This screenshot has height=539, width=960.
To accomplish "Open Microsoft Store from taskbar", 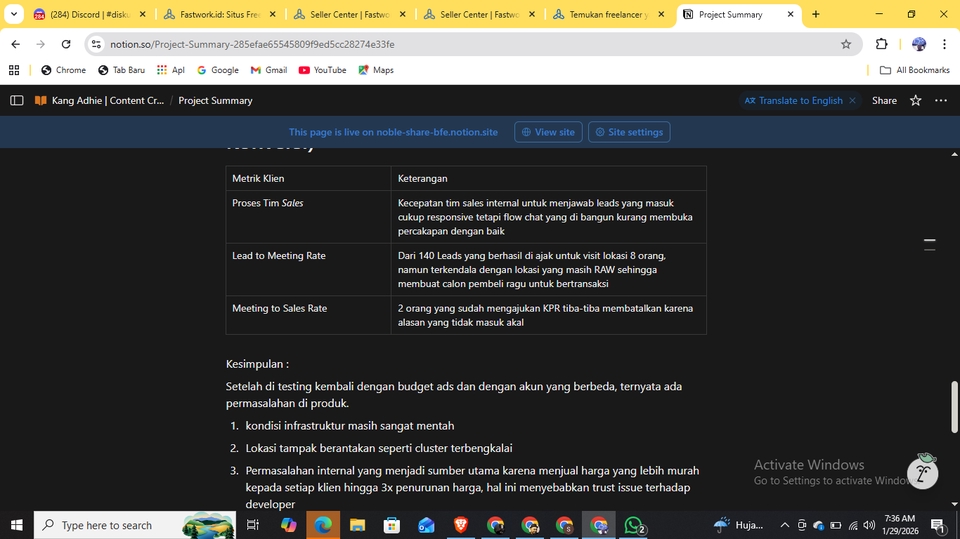I will (x=391, y=525).
